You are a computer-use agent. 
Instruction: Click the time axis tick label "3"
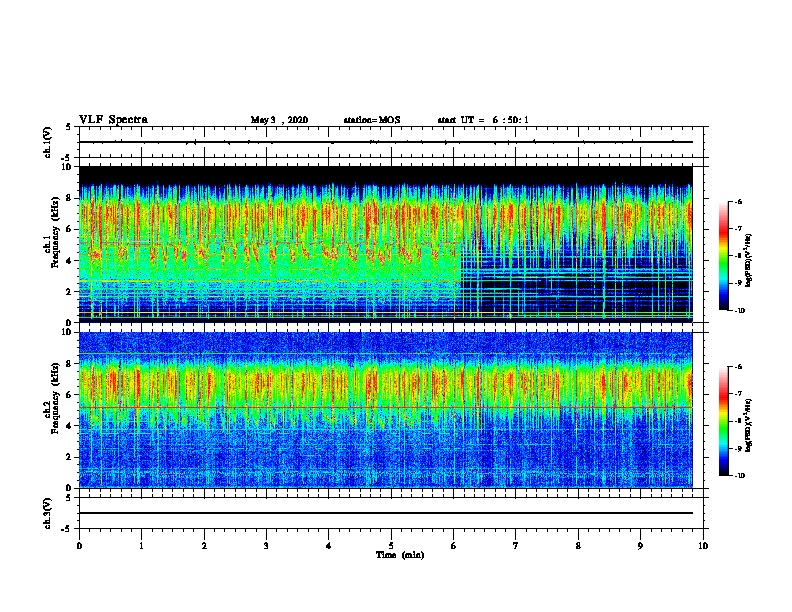coord(266,546)
